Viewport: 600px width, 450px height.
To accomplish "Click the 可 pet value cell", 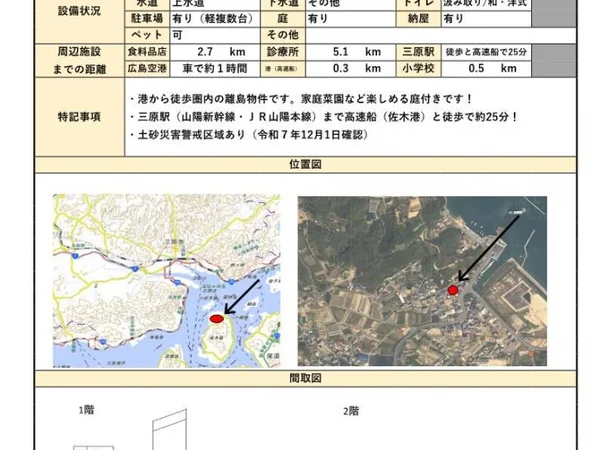I will pos(215,35).
